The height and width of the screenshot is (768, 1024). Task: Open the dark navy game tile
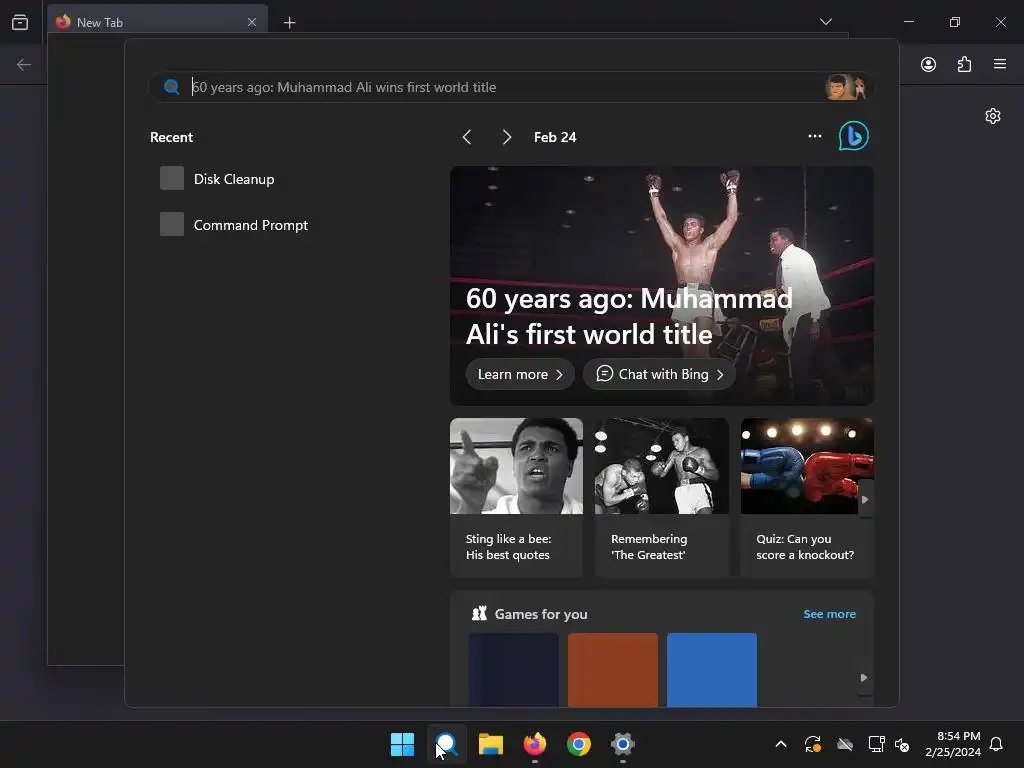click(513, 669)
